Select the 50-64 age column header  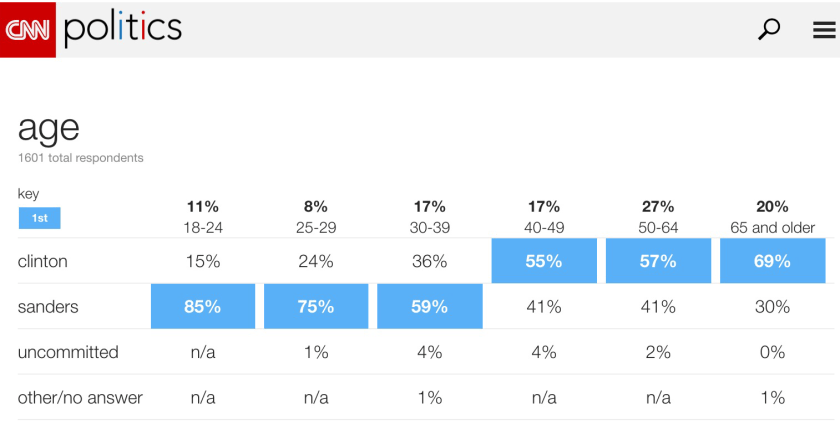coord(658,217)
